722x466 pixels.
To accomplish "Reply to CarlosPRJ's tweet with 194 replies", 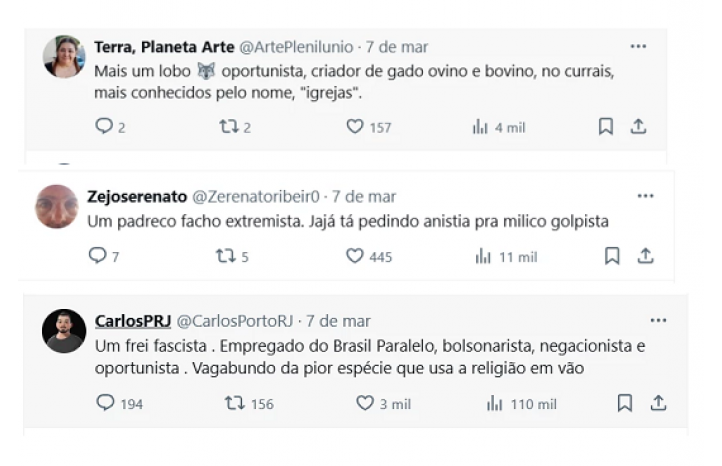I will point(105,403).
